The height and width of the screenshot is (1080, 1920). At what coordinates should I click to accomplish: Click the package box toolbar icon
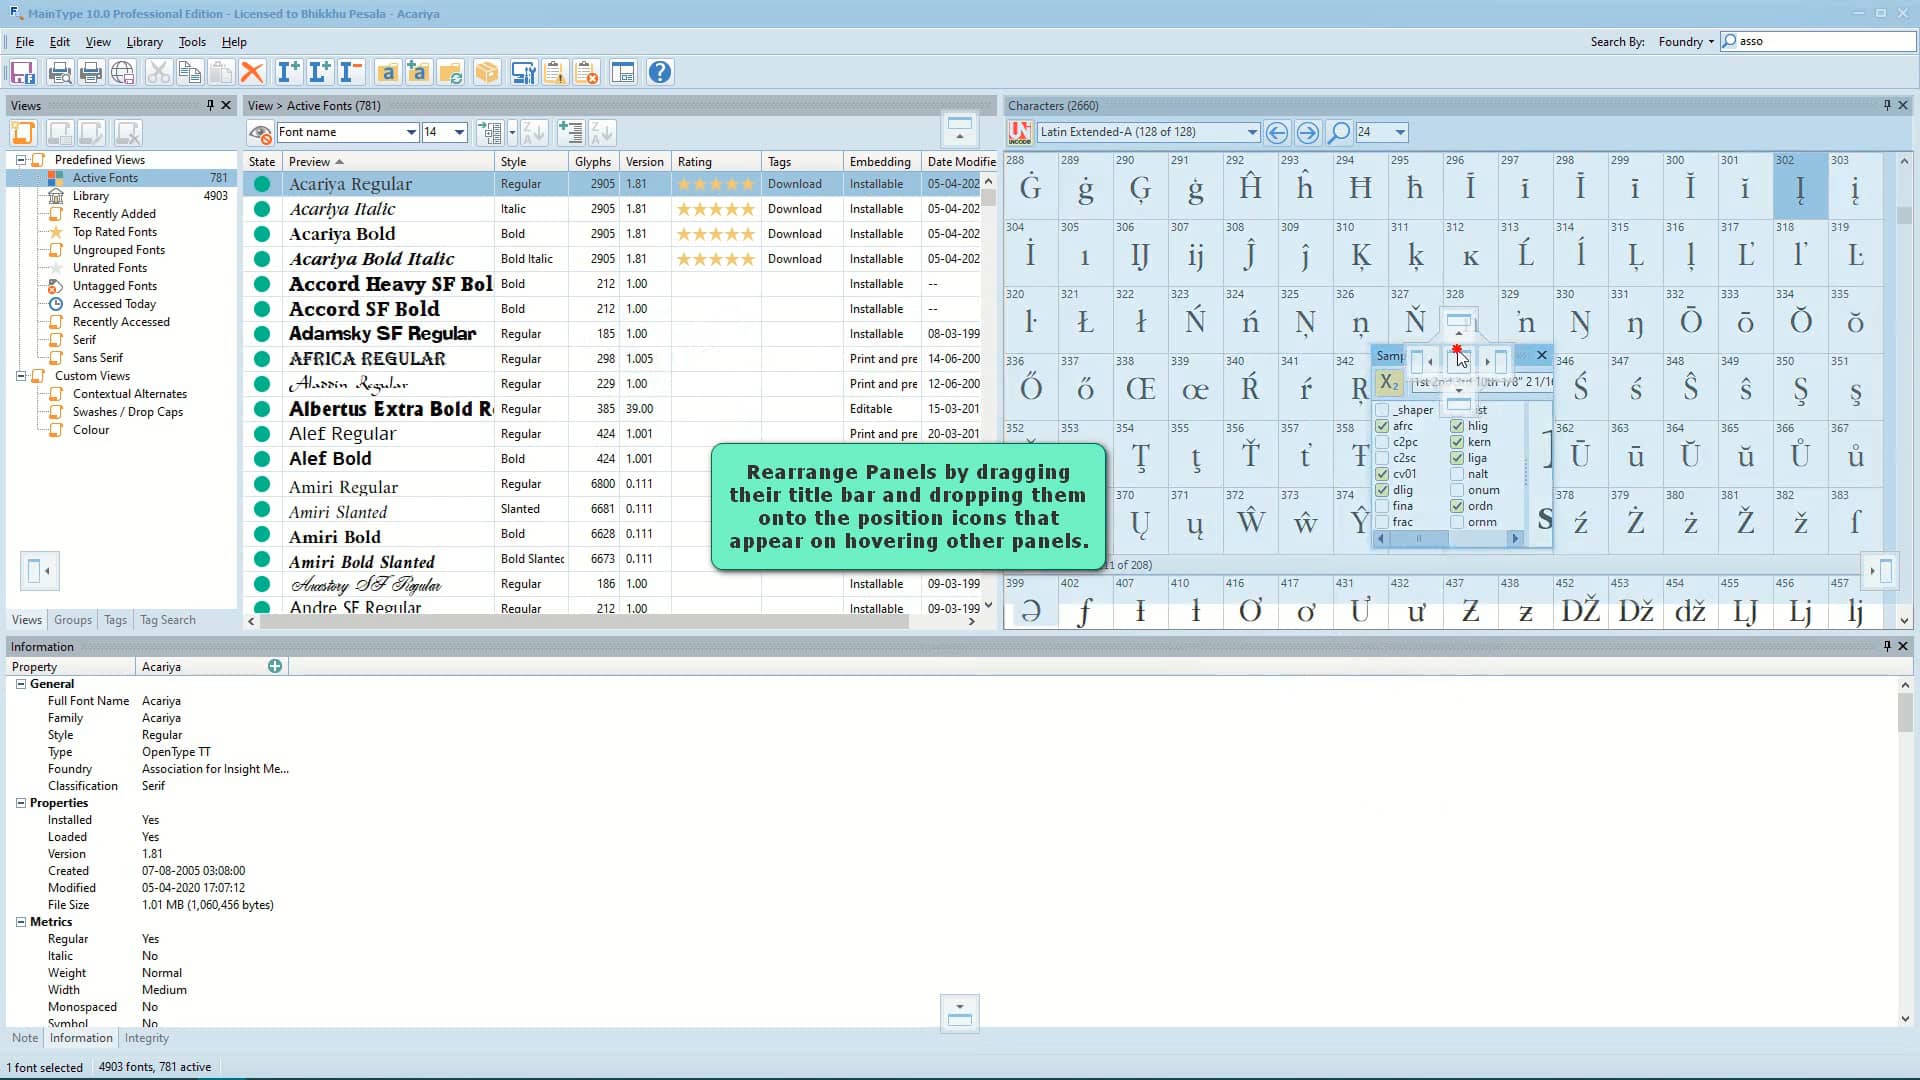point(487,72)
